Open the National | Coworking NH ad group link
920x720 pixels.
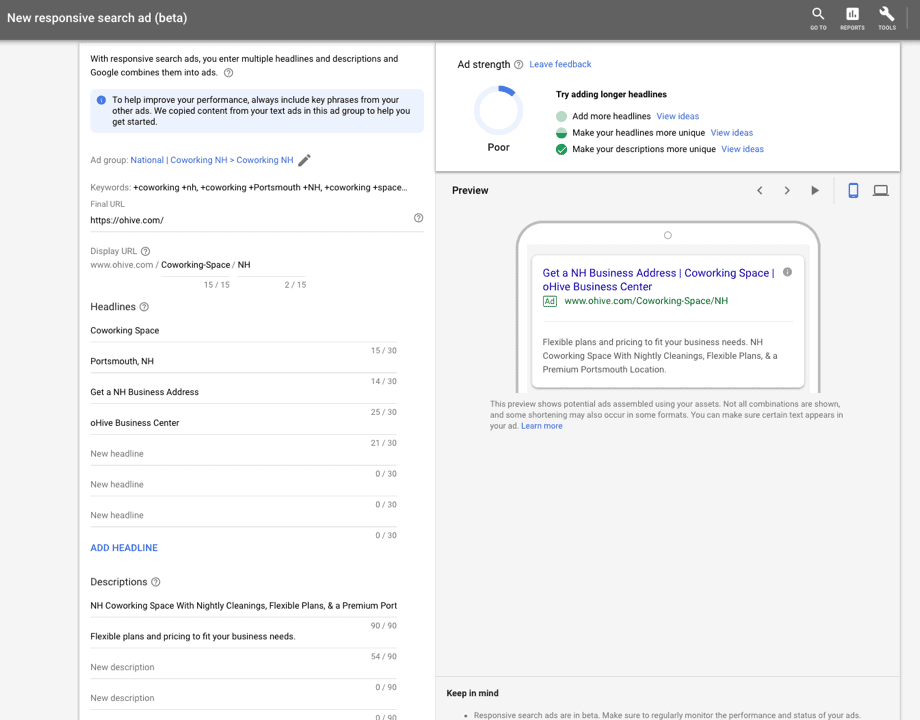[x=212, y=160]
